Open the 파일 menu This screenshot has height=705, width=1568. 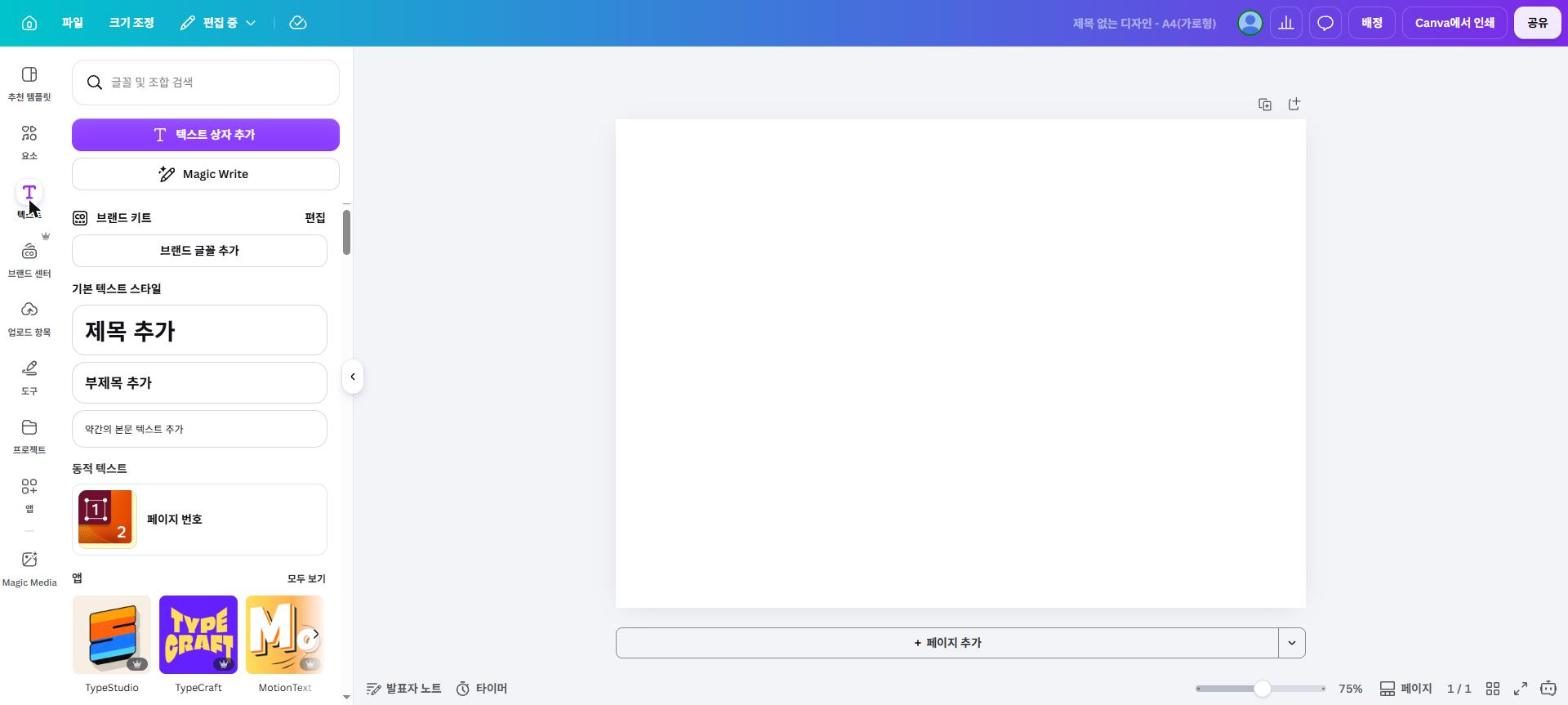pyautogui.click(x=72, y=23)
